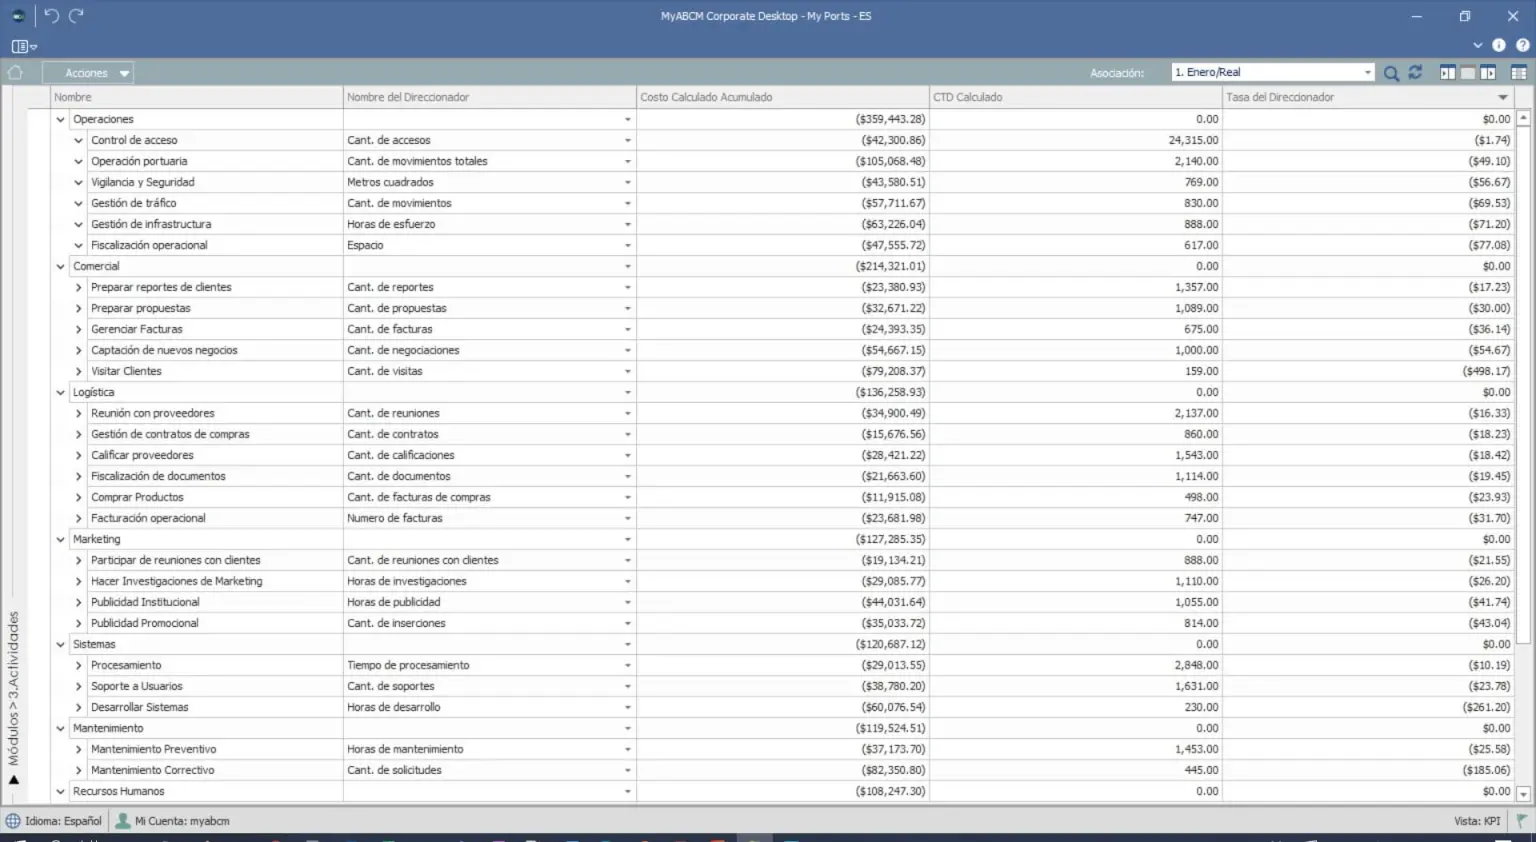Click the grid table view icon

point(1518,73)
